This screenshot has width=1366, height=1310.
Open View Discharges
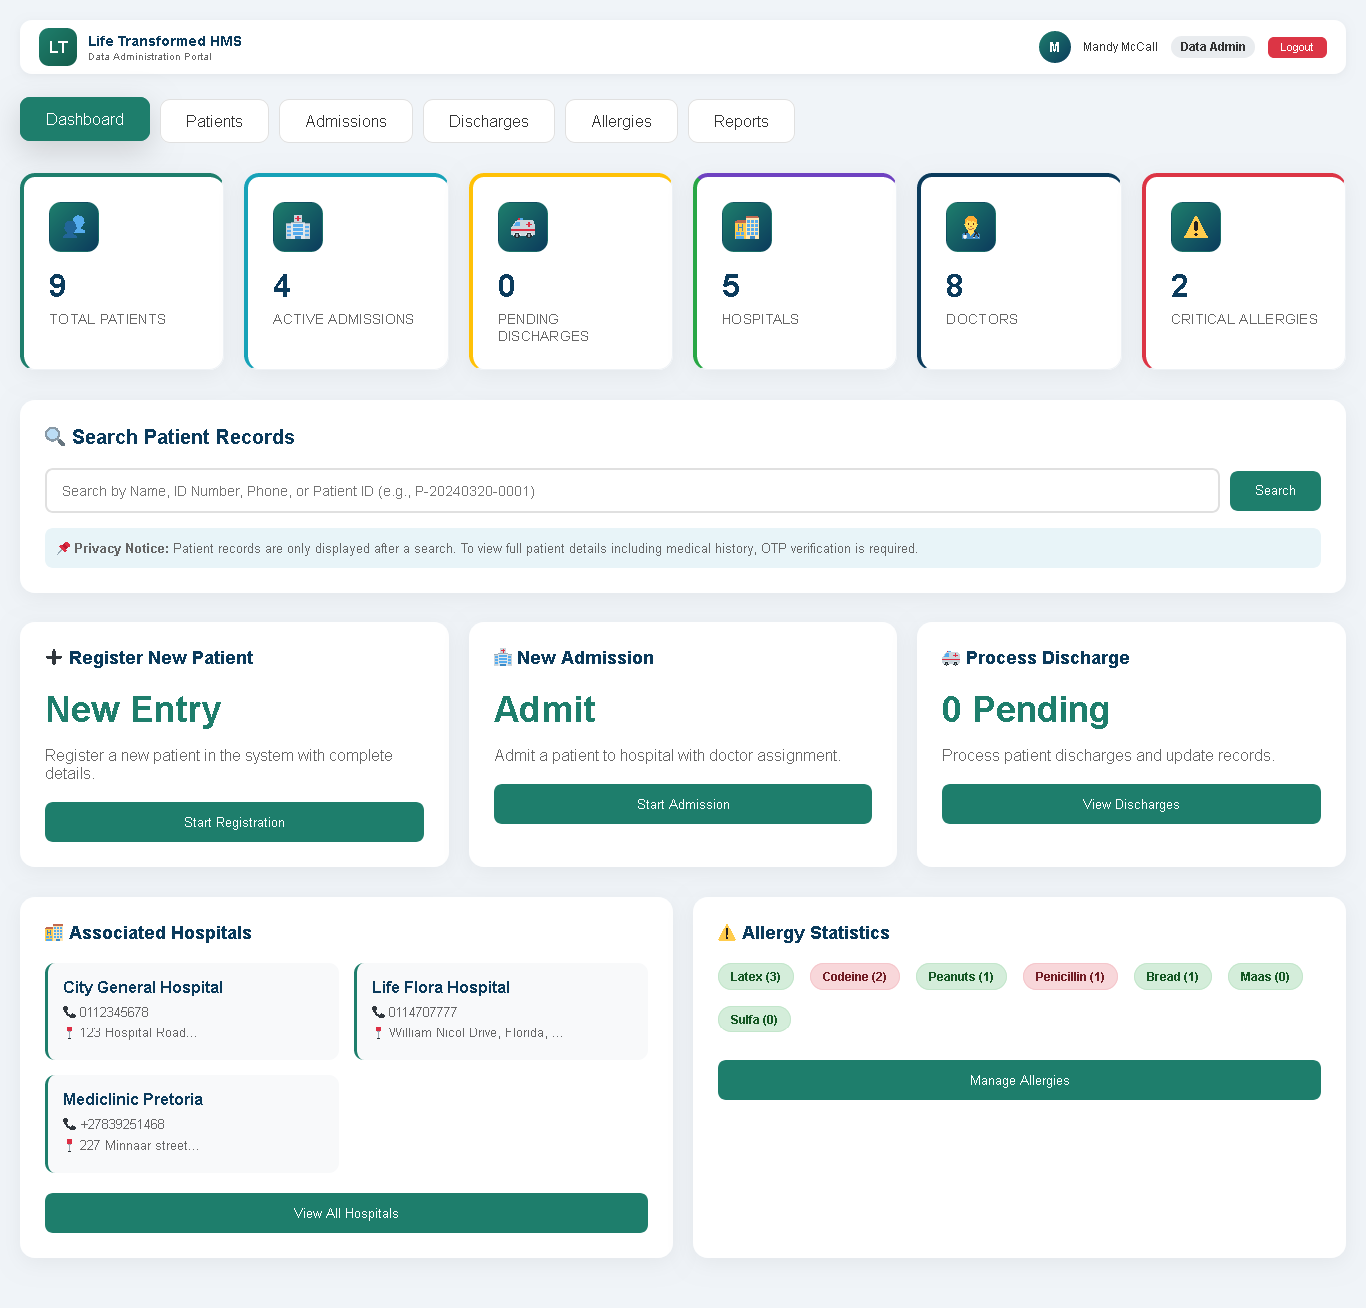click(x=1131, y=804)
